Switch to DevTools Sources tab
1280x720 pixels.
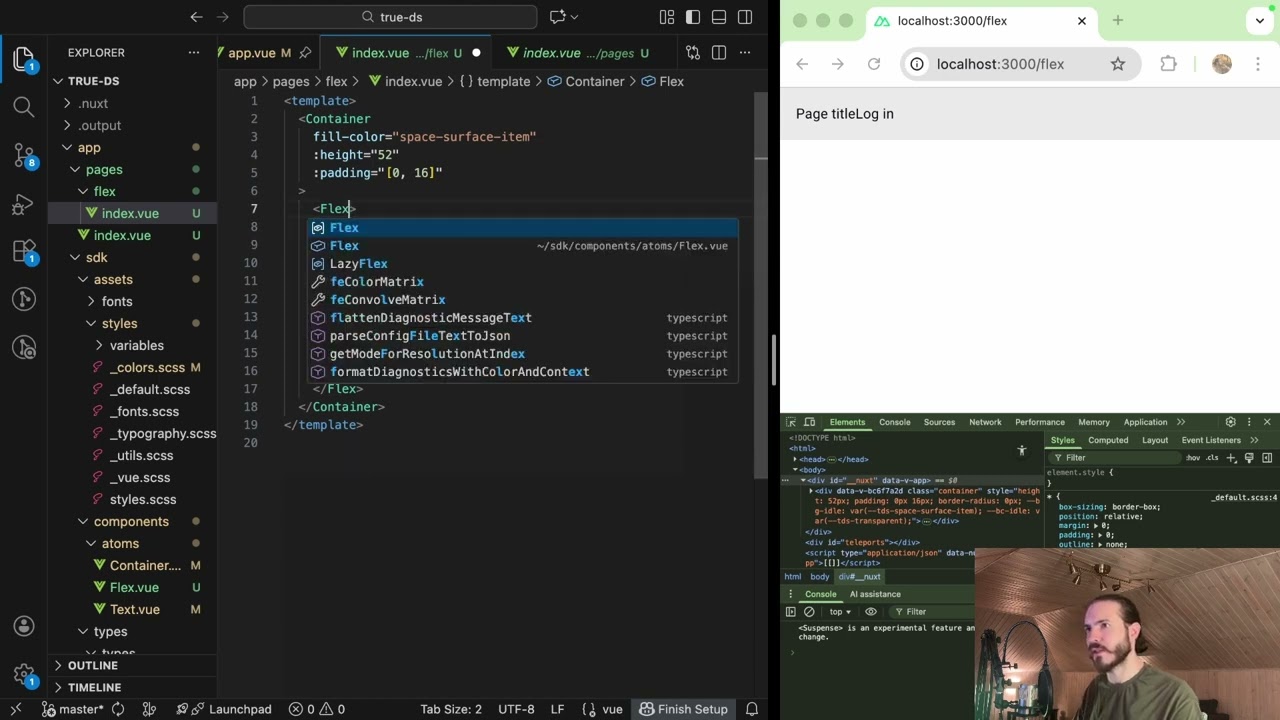point(939,422)
